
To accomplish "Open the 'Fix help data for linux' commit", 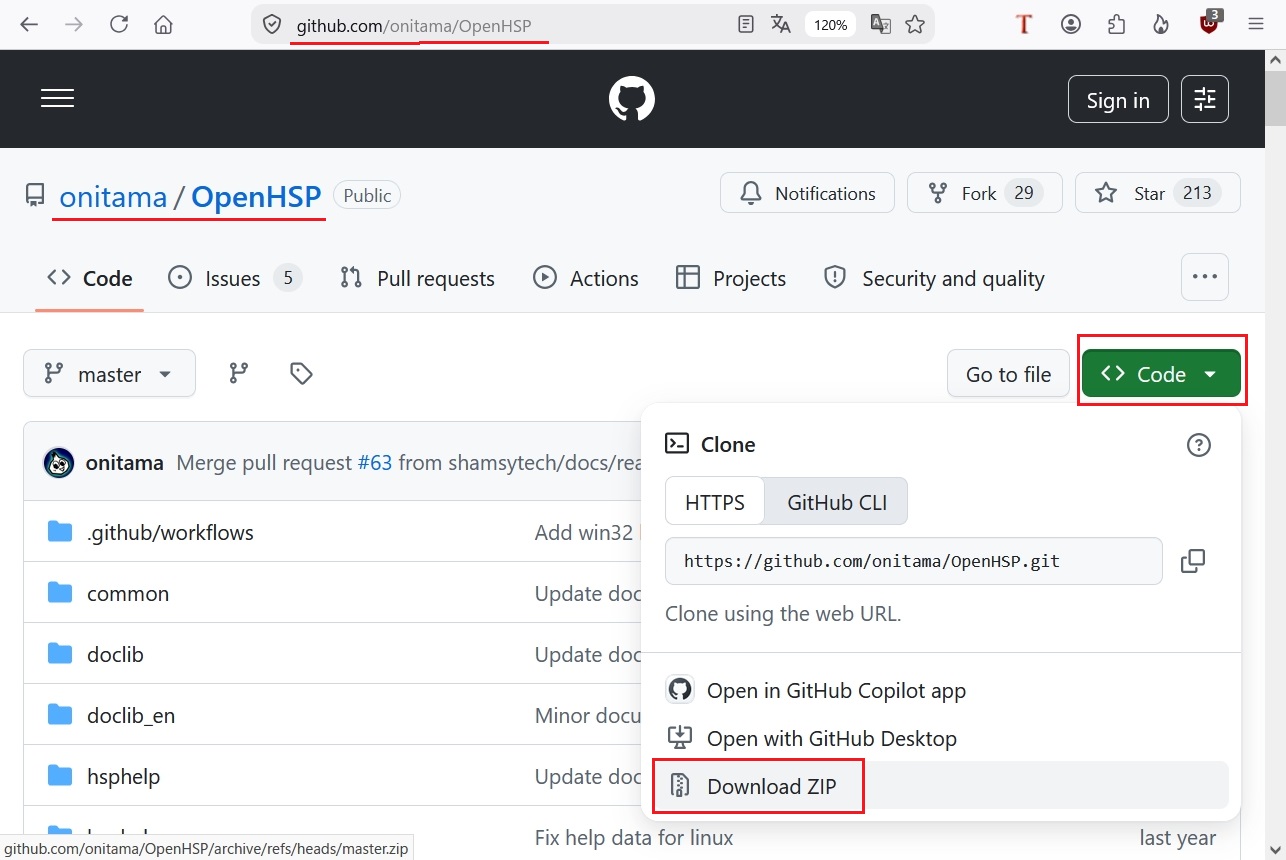I will coord(634,838).
